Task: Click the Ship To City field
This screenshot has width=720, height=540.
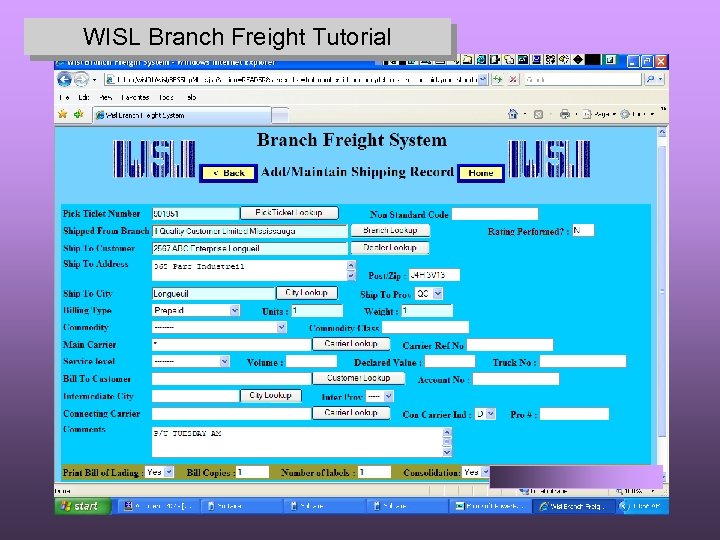Action: coord(214,293)
